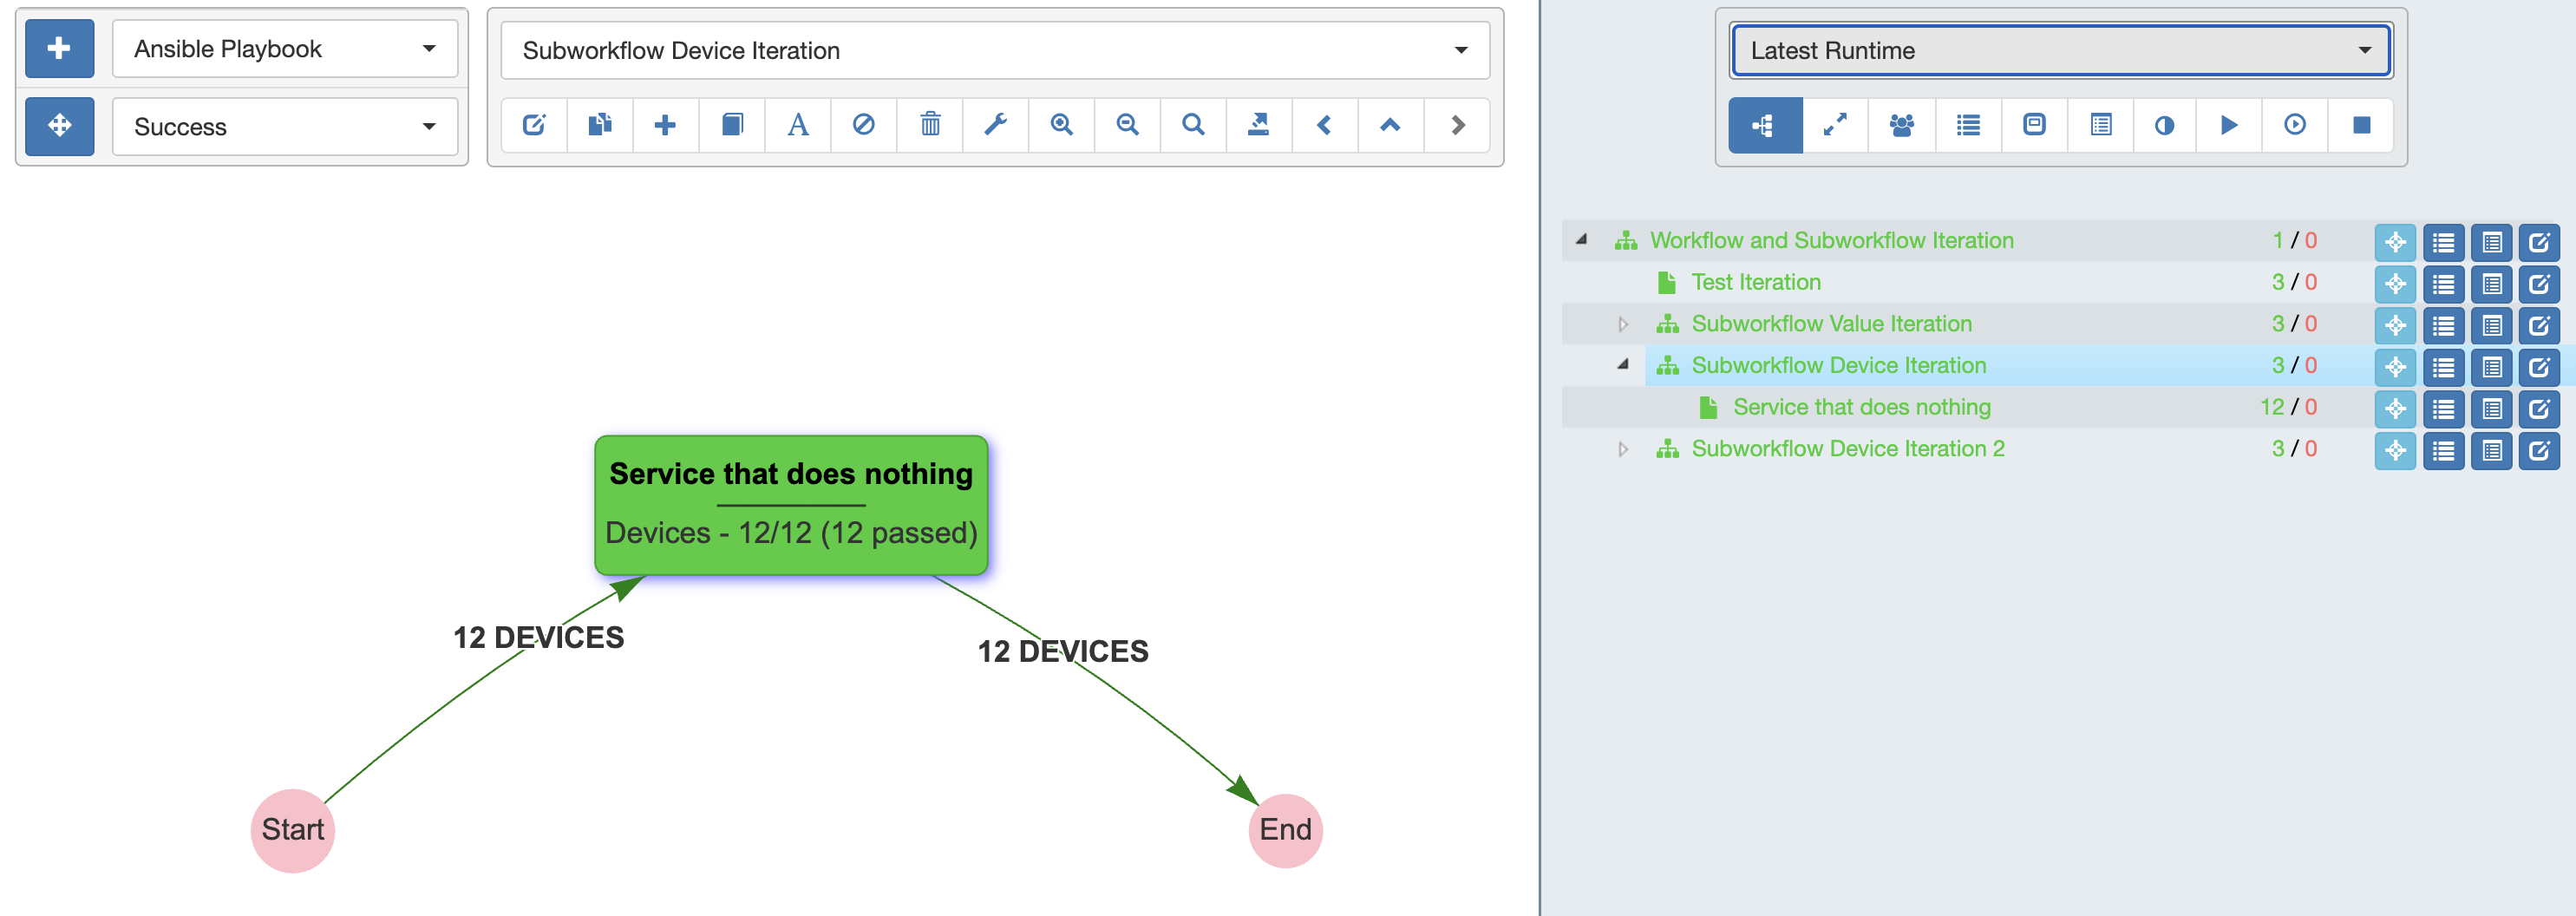Click the trash delete icon

pyautogui.click(x=930, y=125)
